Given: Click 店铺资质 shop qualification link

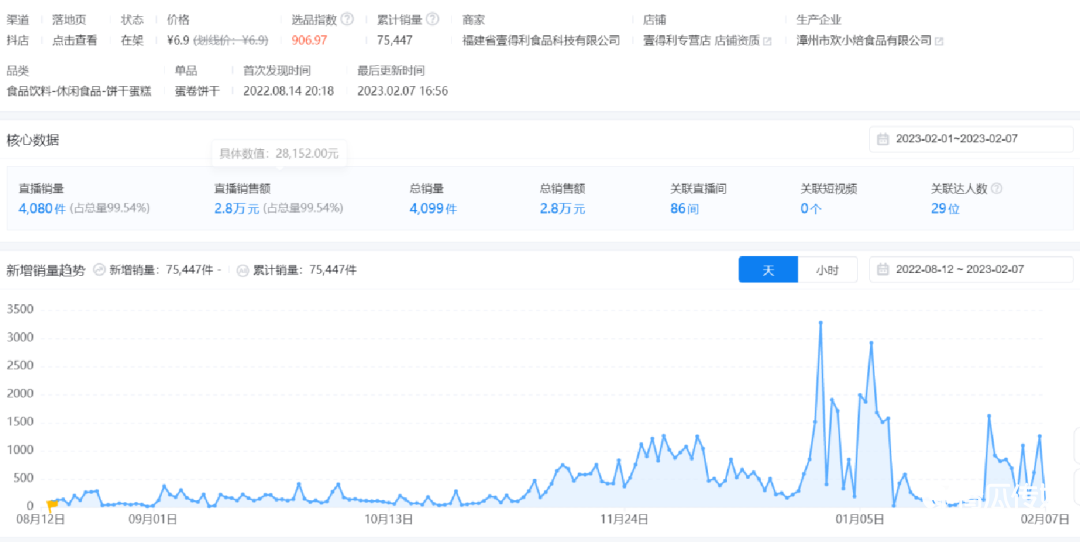Looking at the screenshot, I should [x=737, y=40].
